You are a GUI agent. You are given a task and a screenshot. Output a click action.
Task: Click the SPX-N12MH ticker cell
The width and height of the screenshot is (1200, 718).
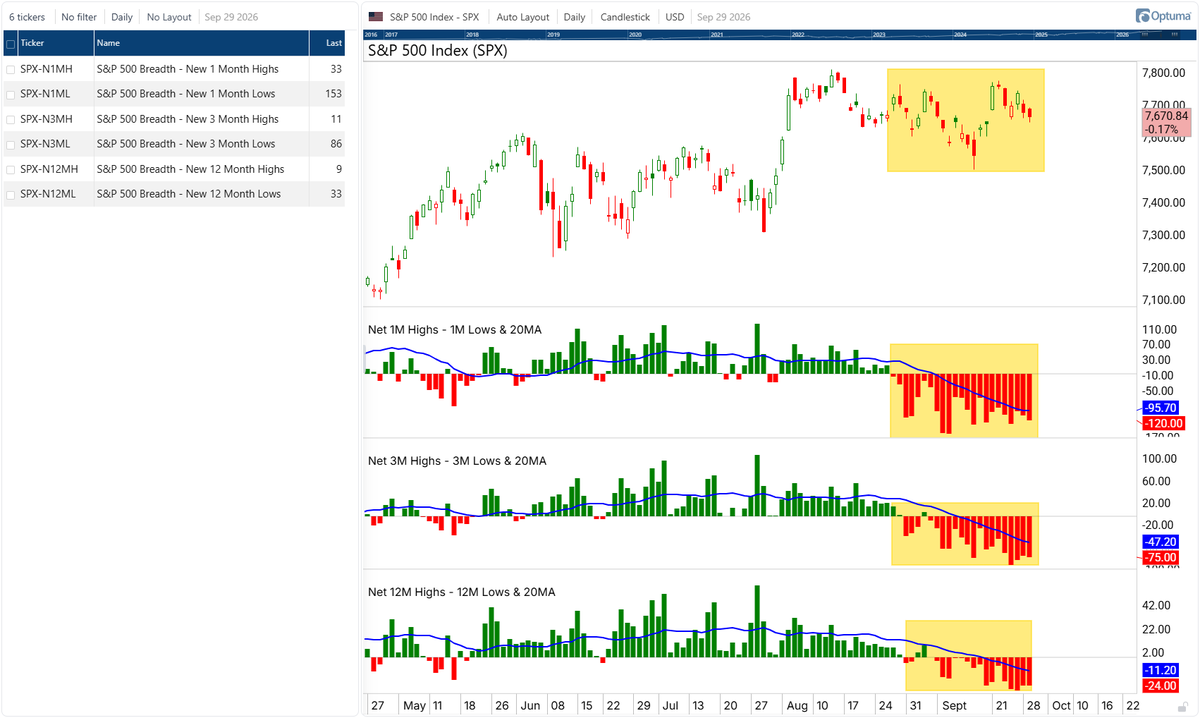(47, 169)
